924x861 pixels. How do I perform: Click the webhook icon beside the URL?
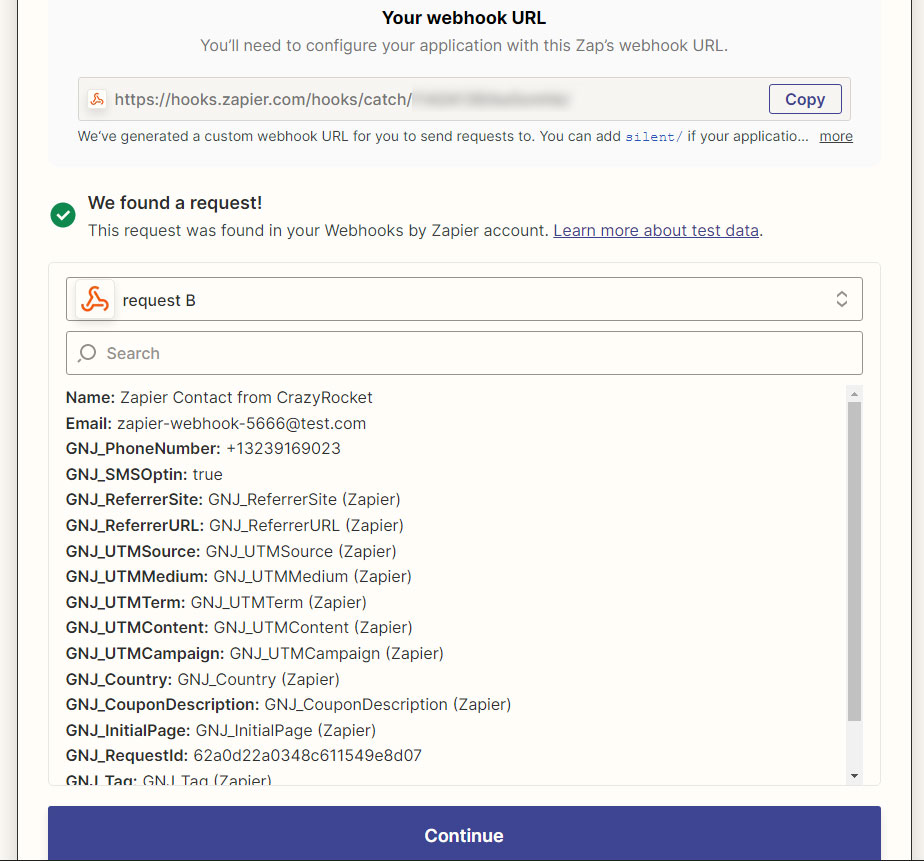[x=97, y=99]
